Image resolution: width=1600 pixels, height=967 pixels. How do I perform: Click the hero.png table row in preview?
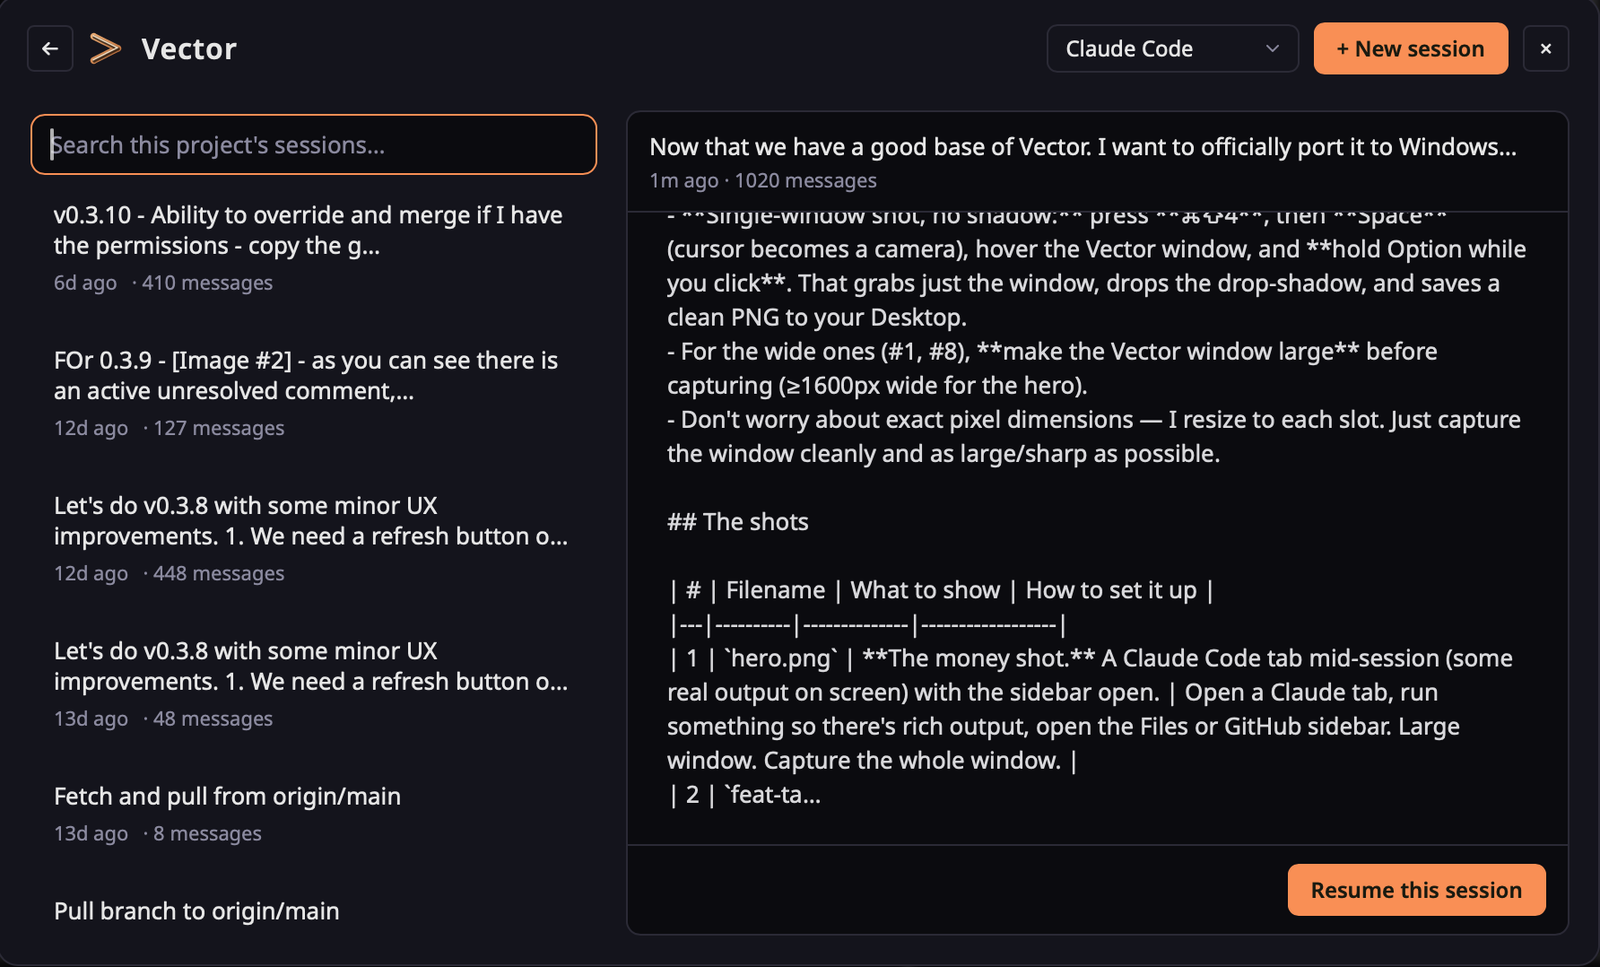[x=1090, y=709]
